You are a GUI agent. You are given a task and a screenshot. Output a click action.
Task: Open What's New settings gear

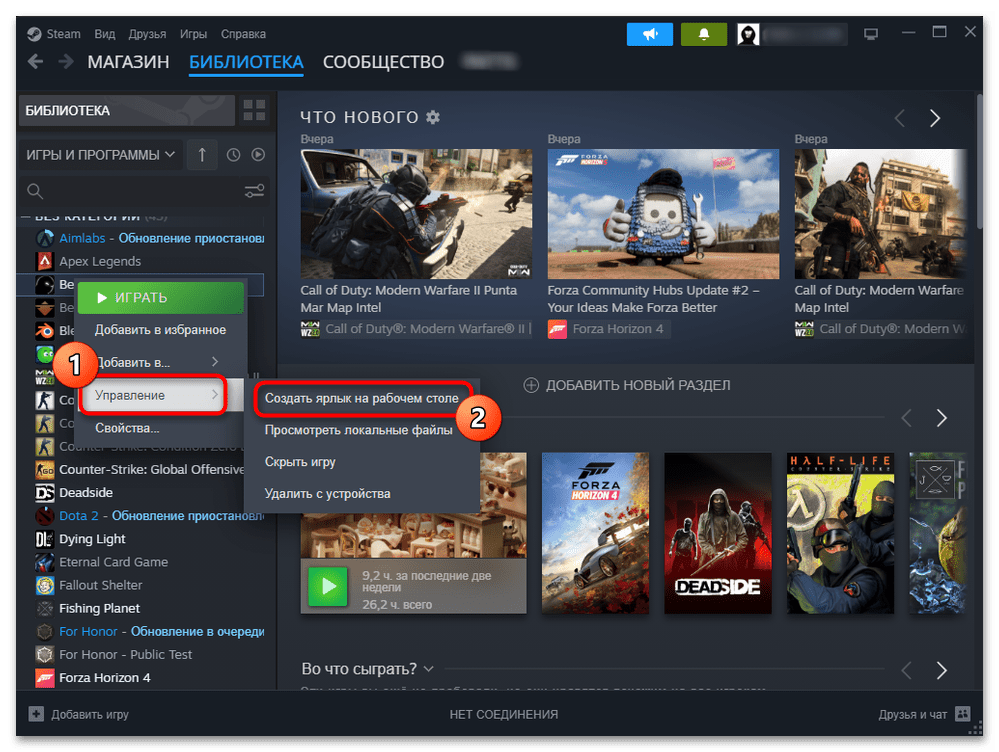coord(433,117)
